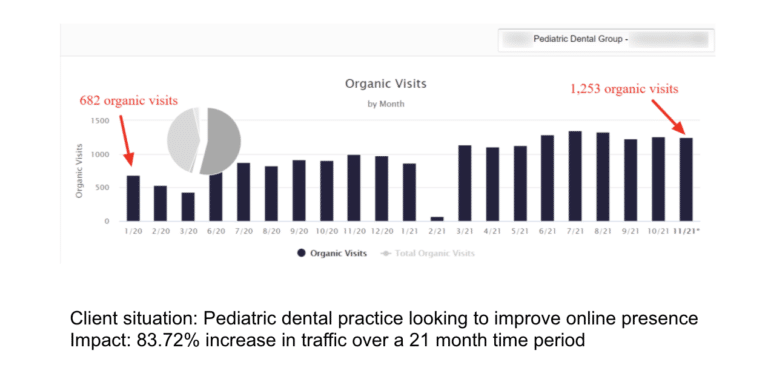768x385 pixels.
Task: Select the 2/21 lowest bar
Action: [x=437, y=219]
